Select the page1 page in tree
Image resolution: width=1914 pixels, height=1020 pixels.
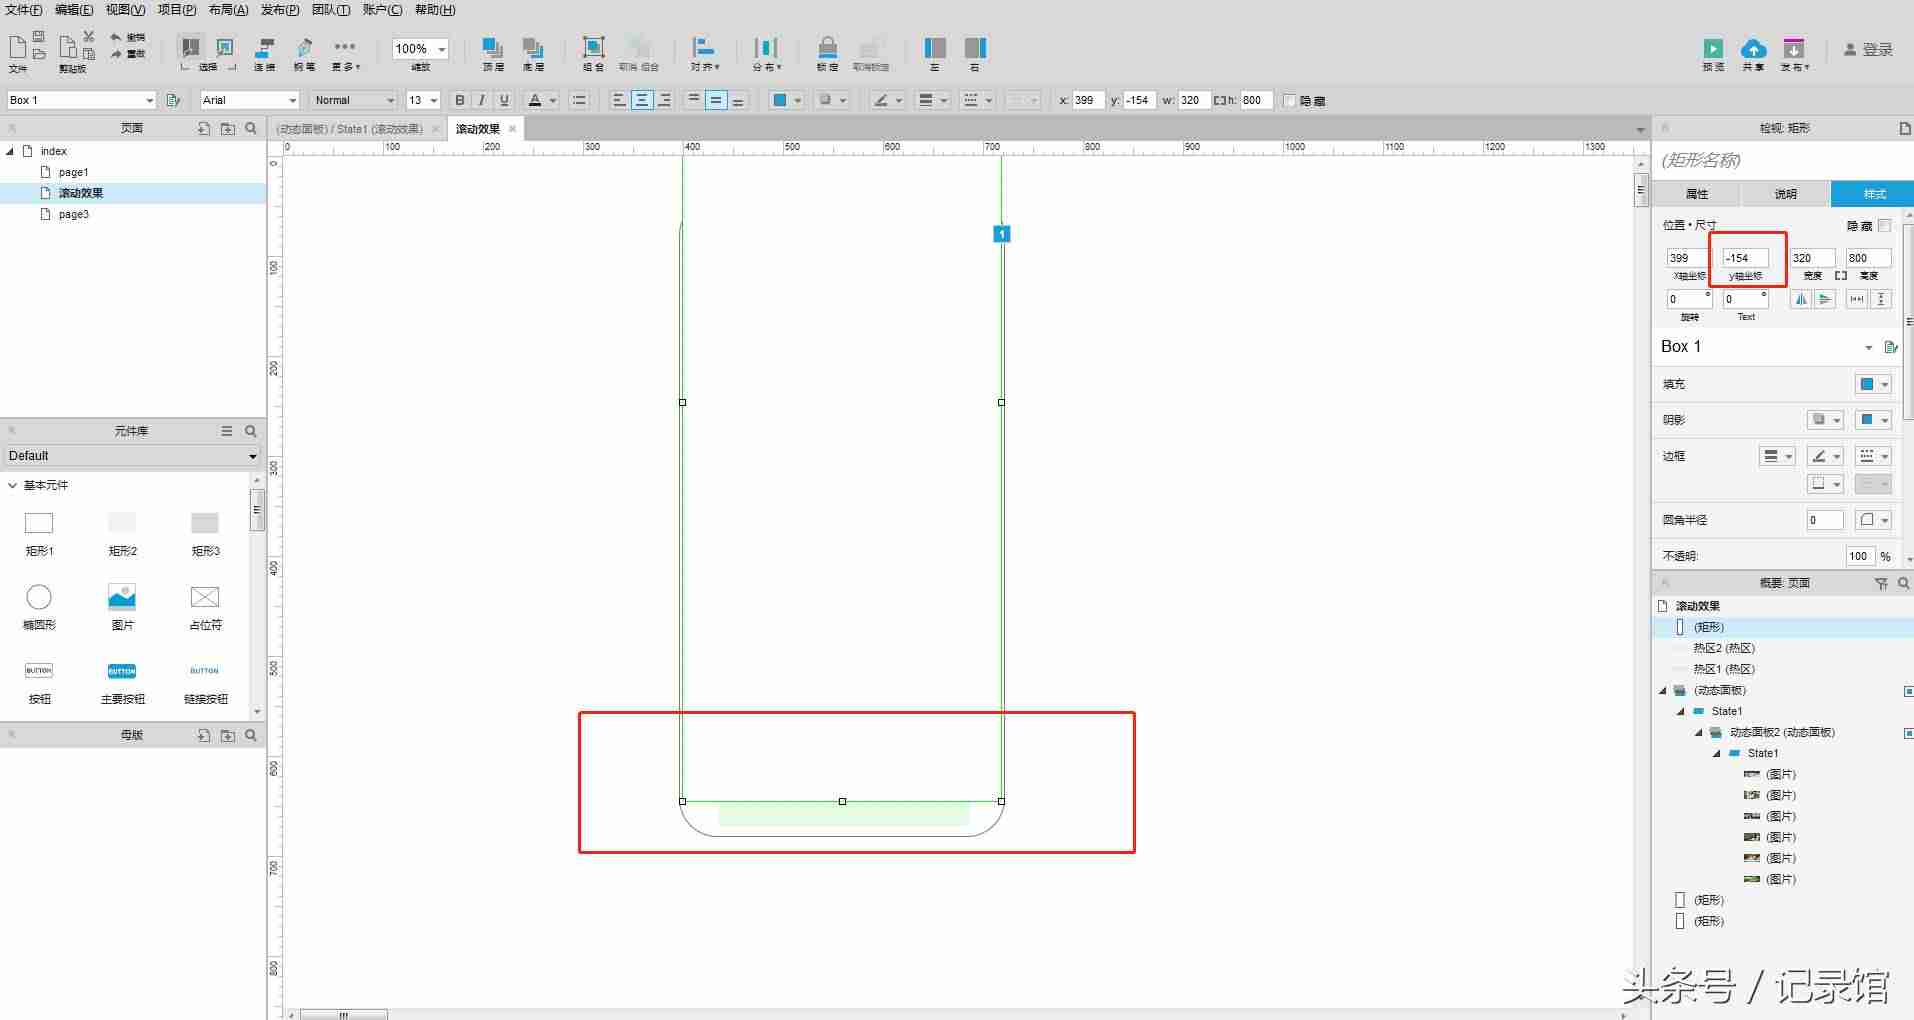click(x=73, y=172)
